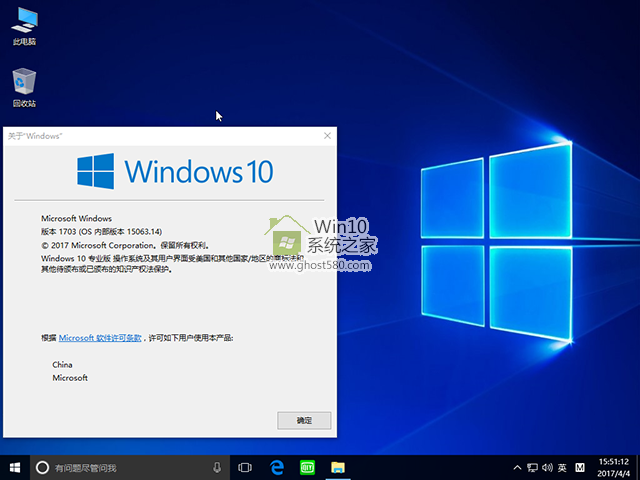Open Task View from the taskbar
The image size is (640, 480).
[x=246, y=467]
